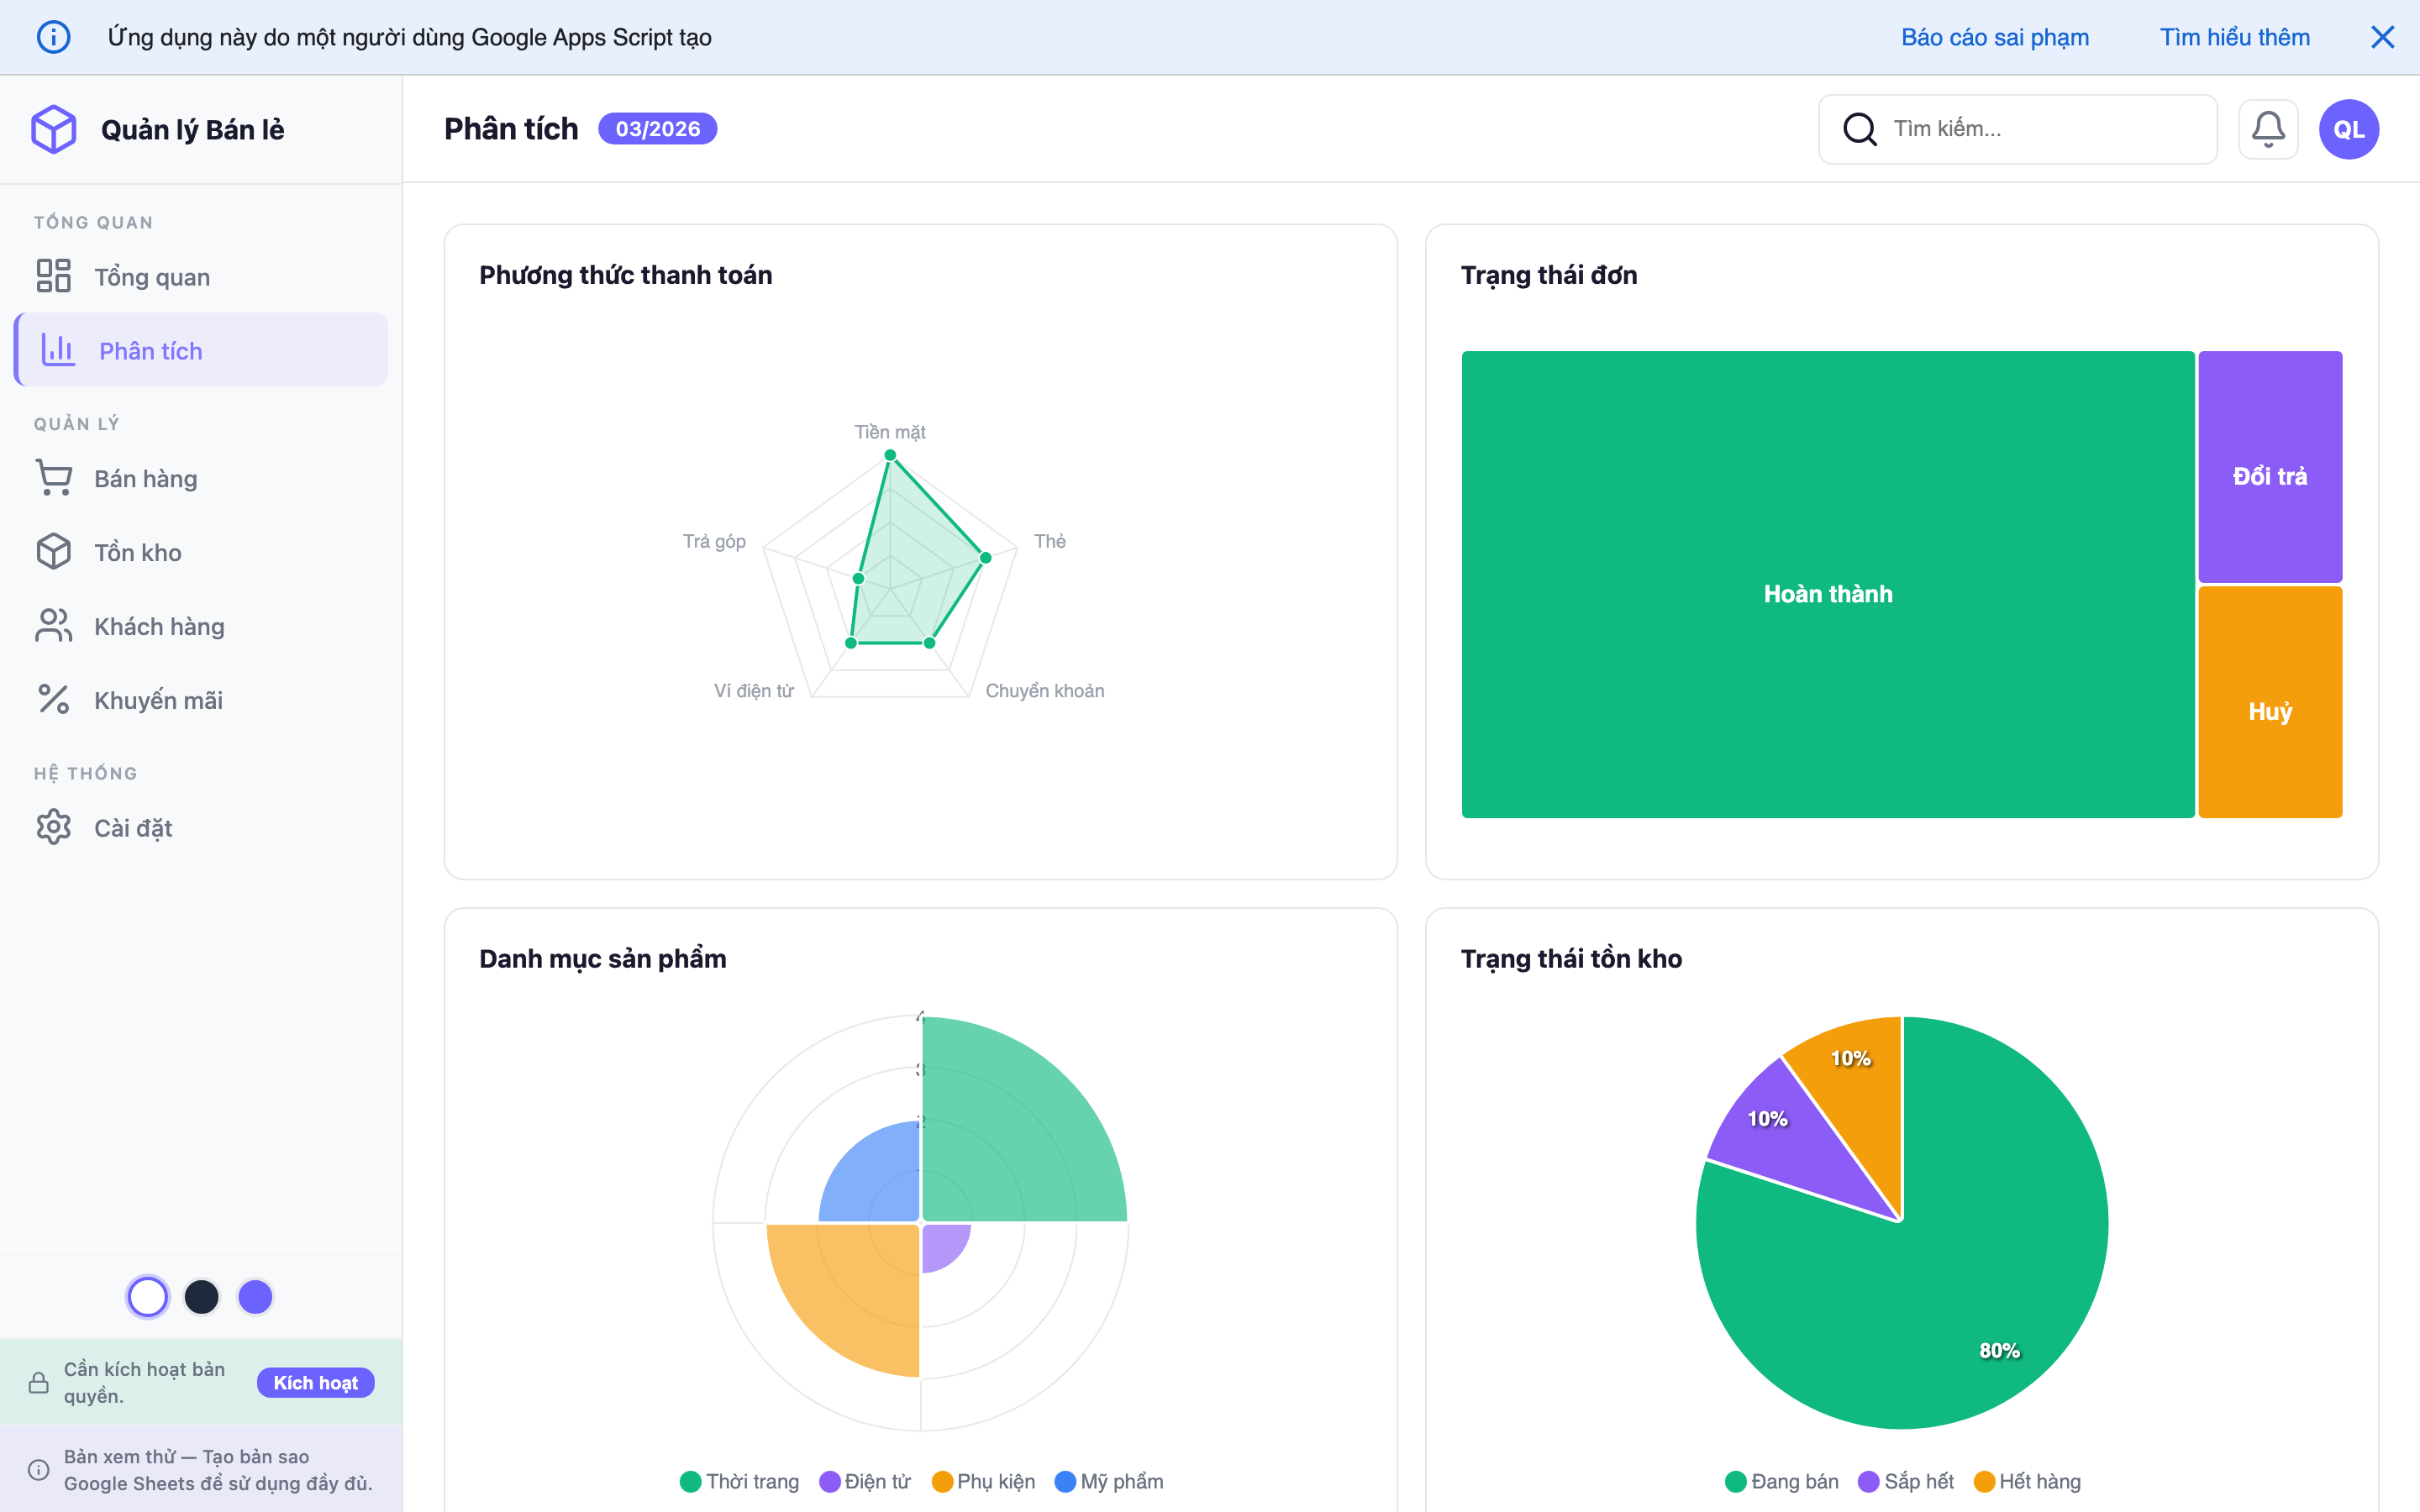
Task: Go to Tổng quan menu item
Action: [152, 277]
